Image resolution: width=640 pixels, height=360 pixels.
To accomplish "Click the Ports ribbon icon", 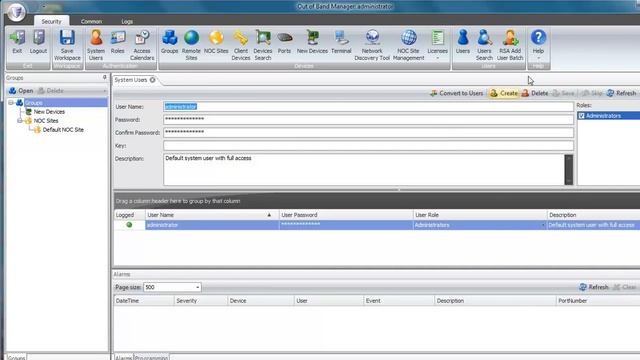I will coord(284,42).
